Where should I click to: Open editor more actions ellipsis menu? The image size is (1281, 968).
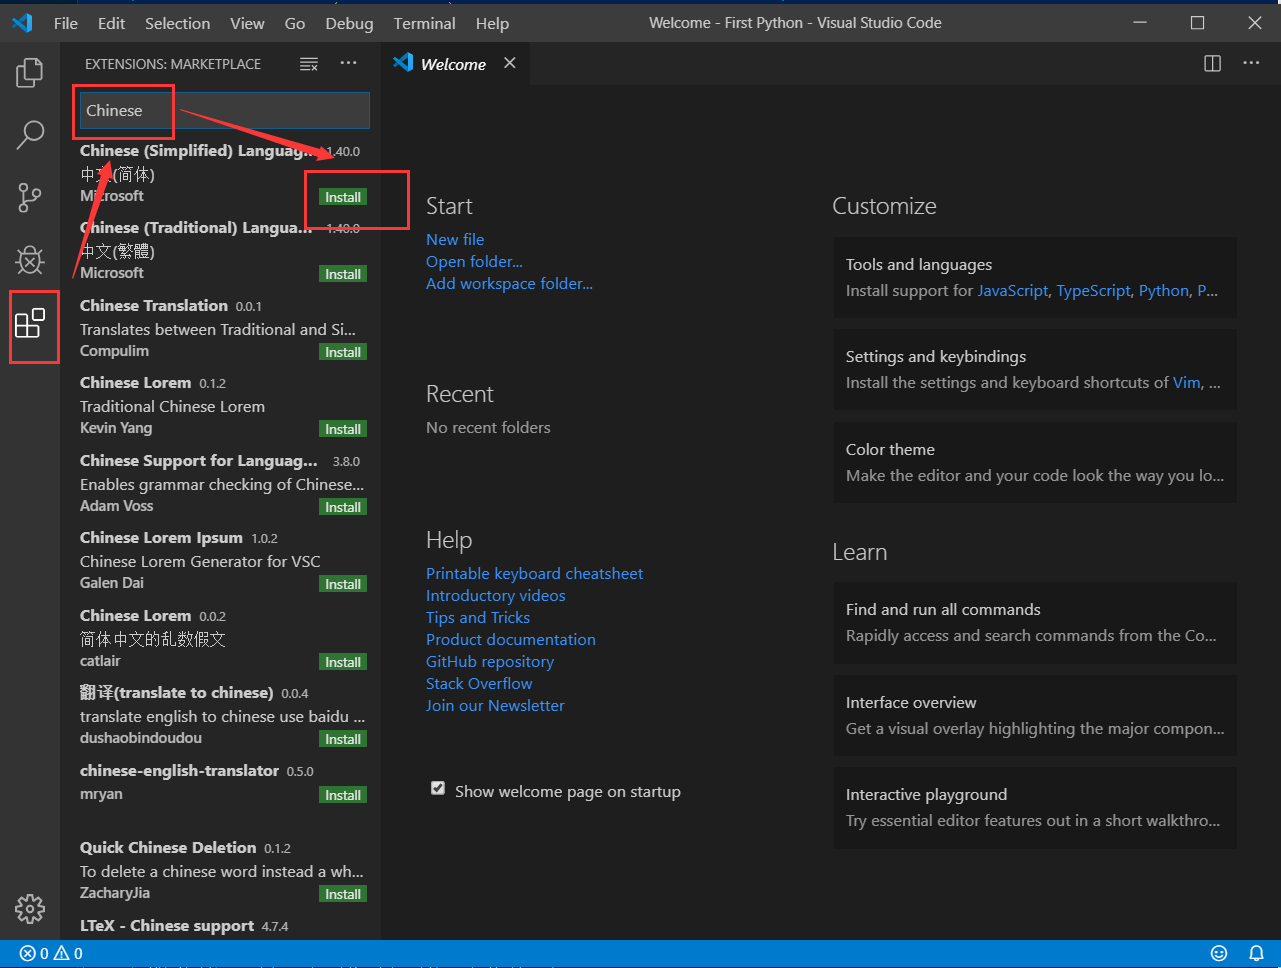1251,63
